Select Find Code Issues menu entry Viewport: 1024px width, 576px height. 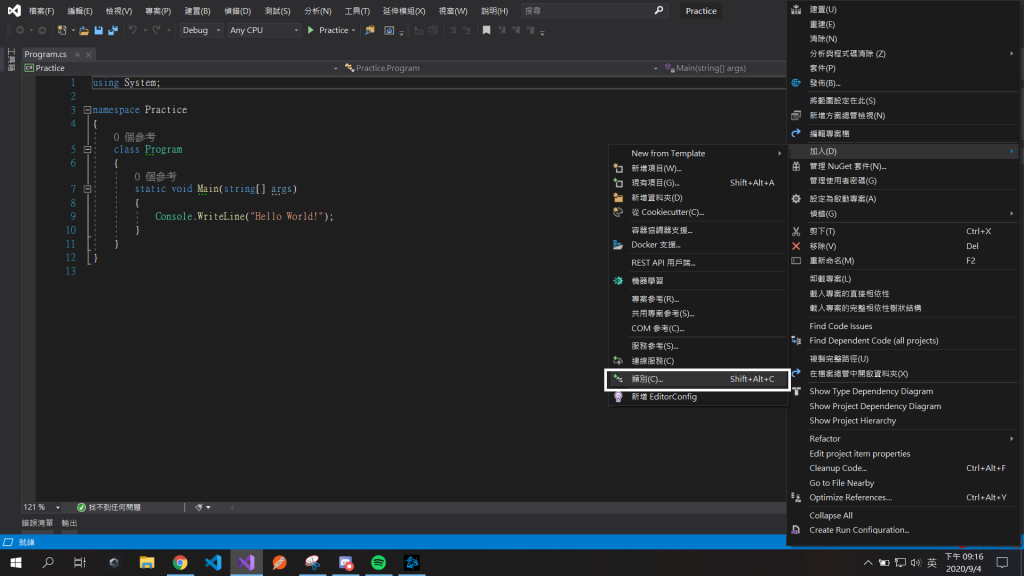pos(904,326)
